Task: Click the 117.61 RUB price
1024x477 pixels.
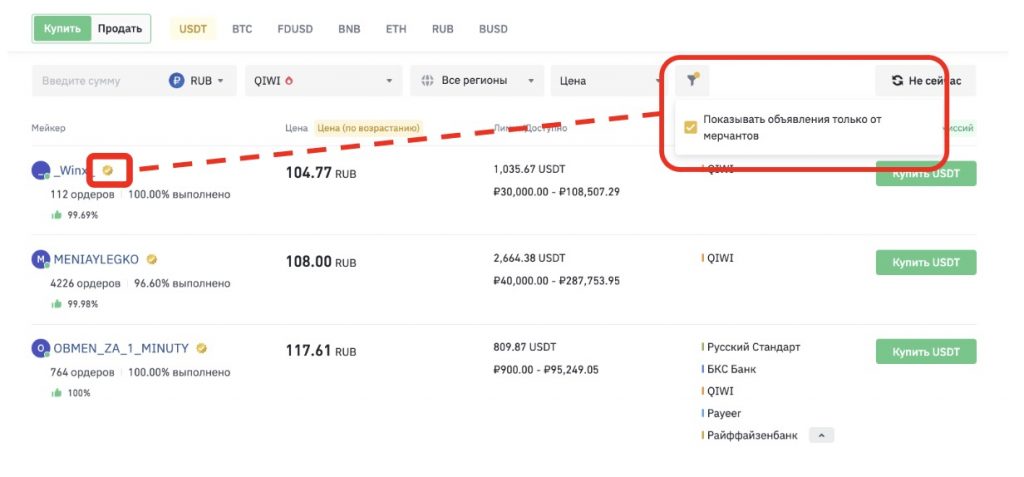Action: [x=321, y=351]
